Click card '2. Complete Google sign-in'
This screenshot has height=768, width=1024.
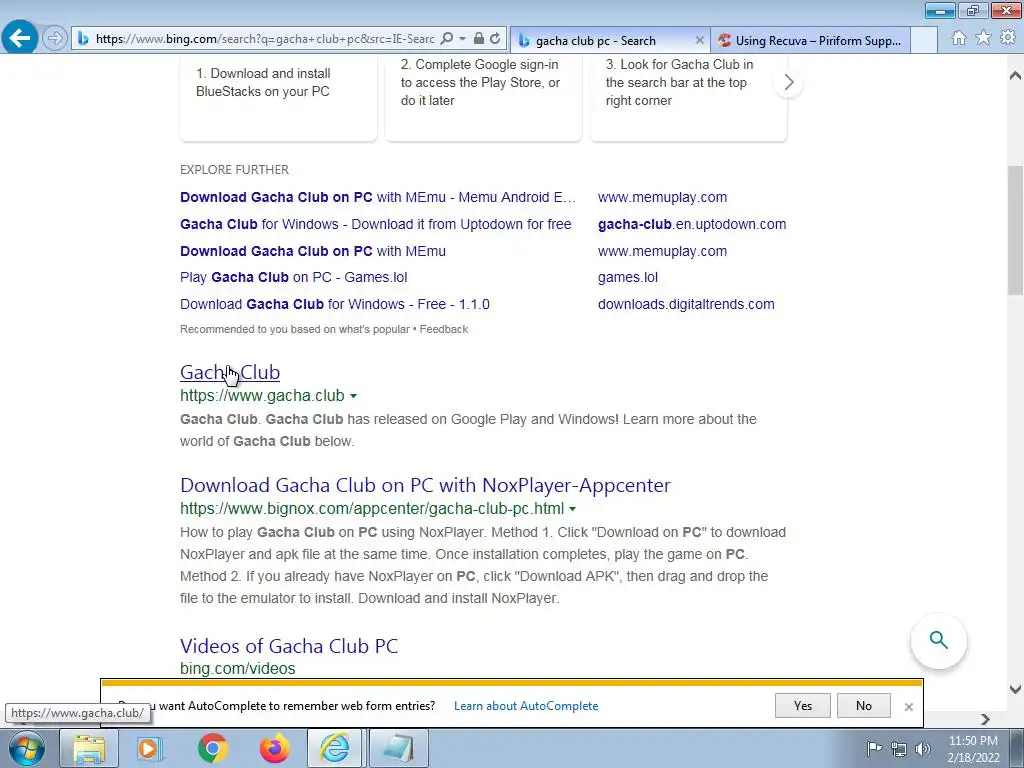[483, 98]
